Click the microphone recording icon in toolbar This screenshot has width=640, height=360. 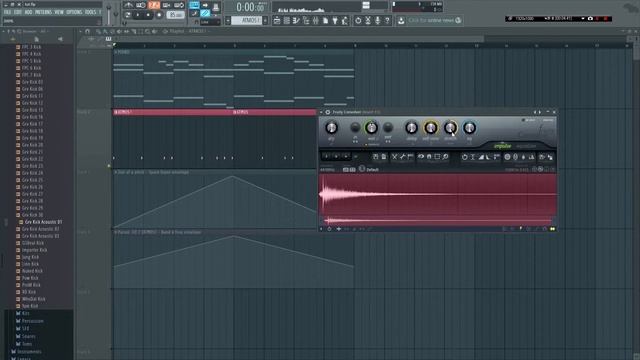(378, 20)
